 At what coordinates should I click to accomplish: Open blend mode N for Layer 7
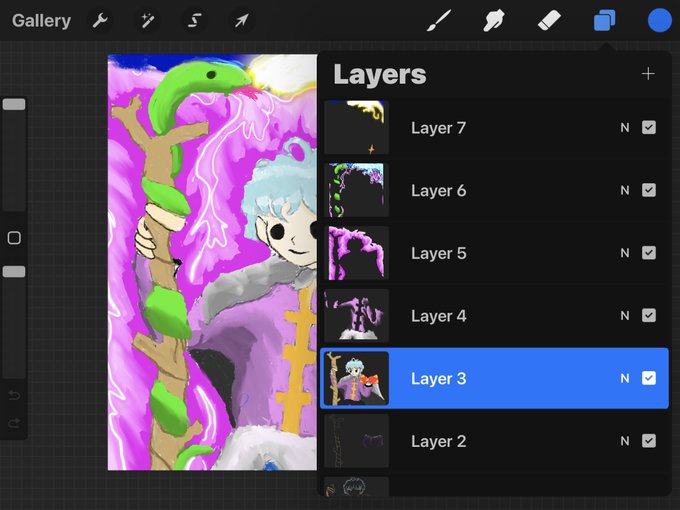click(624, 128)
